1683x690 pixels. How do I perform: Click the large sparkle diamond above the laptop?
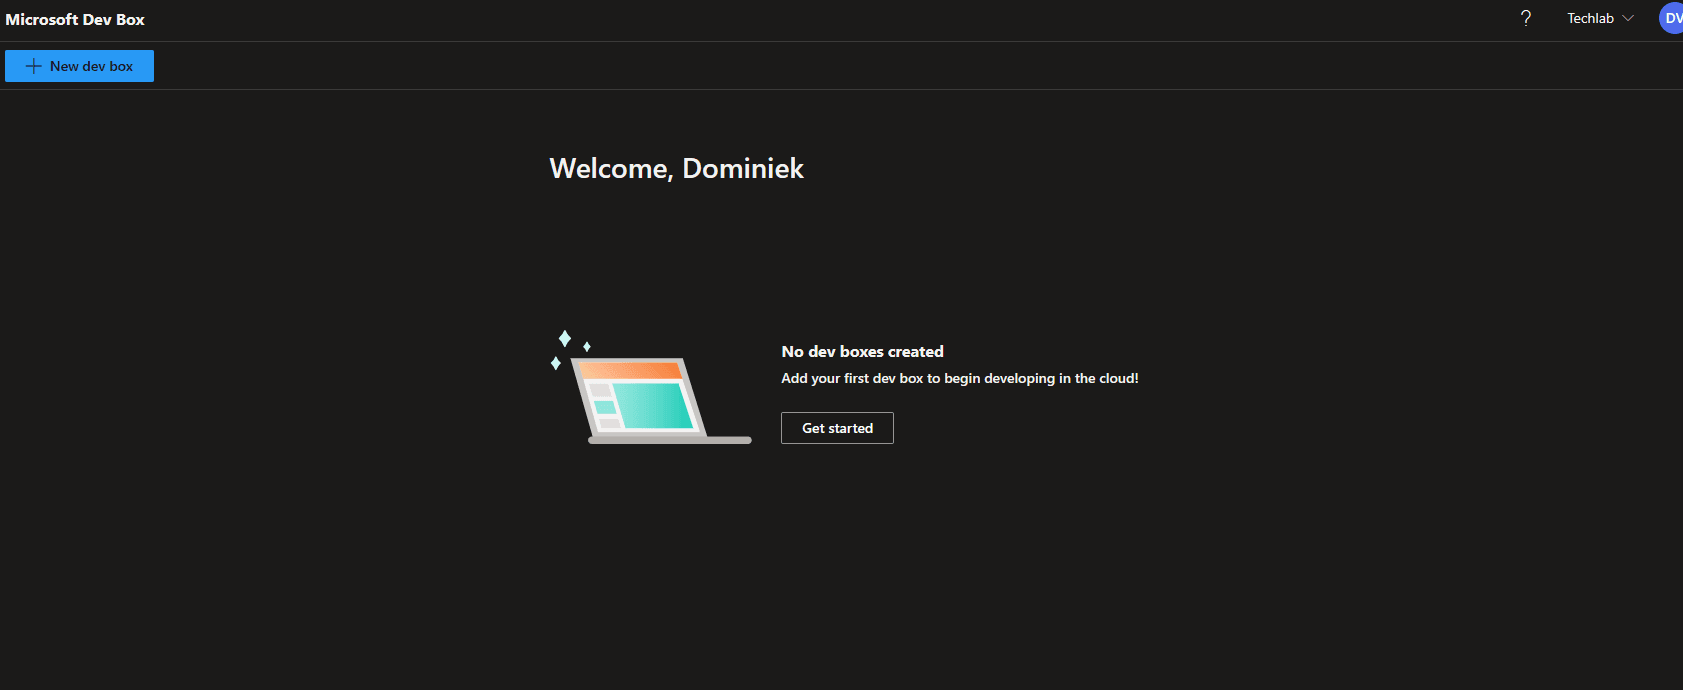point(565,338)
